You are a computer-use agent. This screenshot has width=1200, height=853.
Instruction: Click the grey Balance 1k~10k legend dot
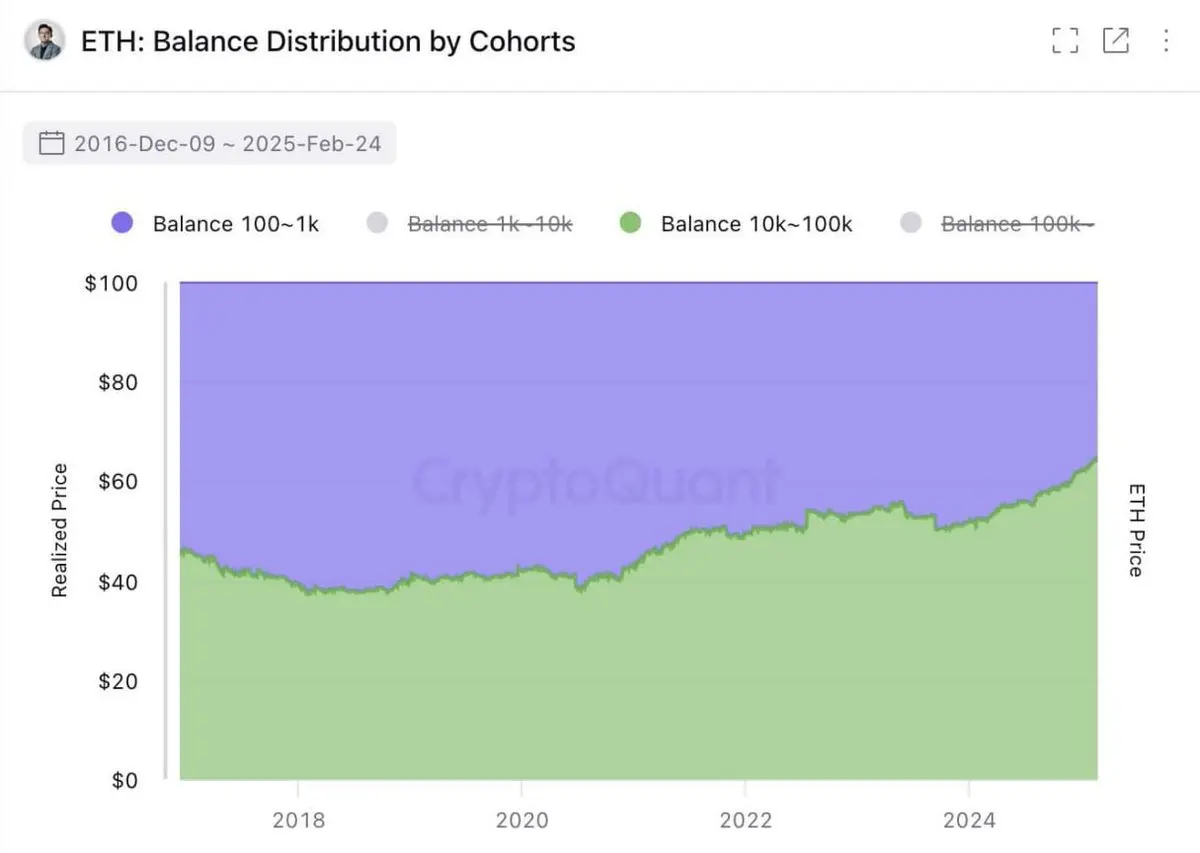pyautogui.click(x=377, y=223)
